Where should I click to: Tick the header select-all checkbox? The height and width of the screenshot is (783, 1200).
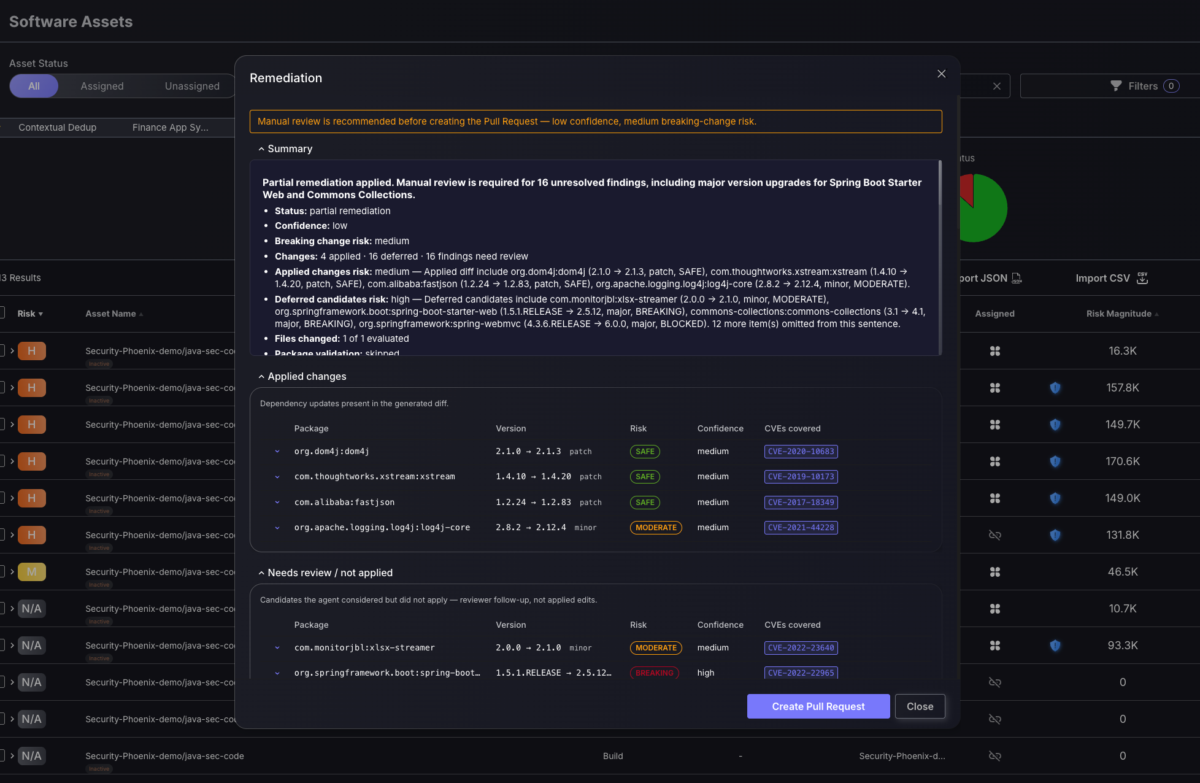click(2, 313)
